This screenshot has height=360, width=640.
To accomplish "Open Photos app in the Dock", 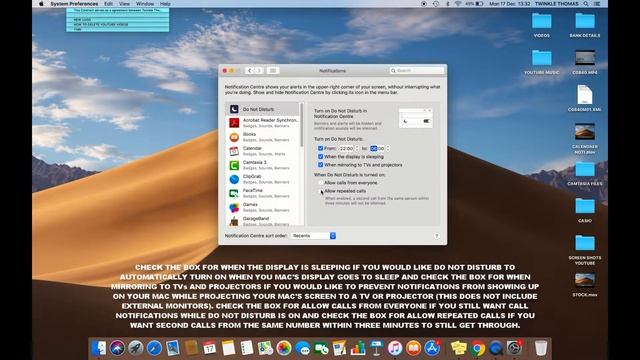I will tap(284, 348).
